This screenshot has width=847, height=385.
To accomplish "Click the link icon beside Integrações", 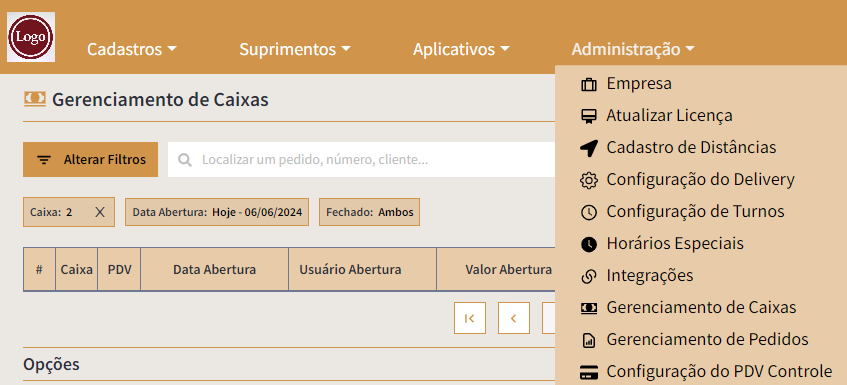I will point(588,276).
